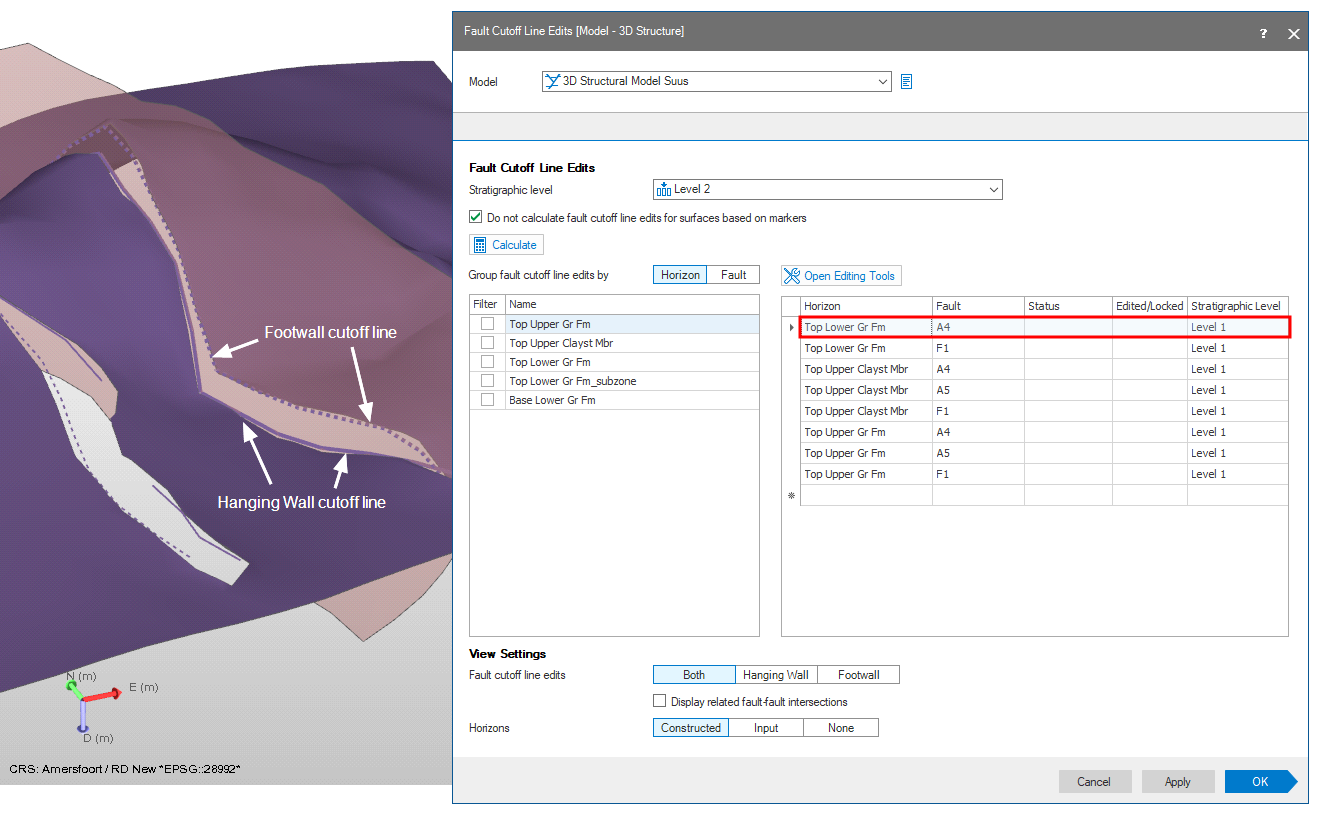Check filter box for Base Lower Gr Fm

487,400
